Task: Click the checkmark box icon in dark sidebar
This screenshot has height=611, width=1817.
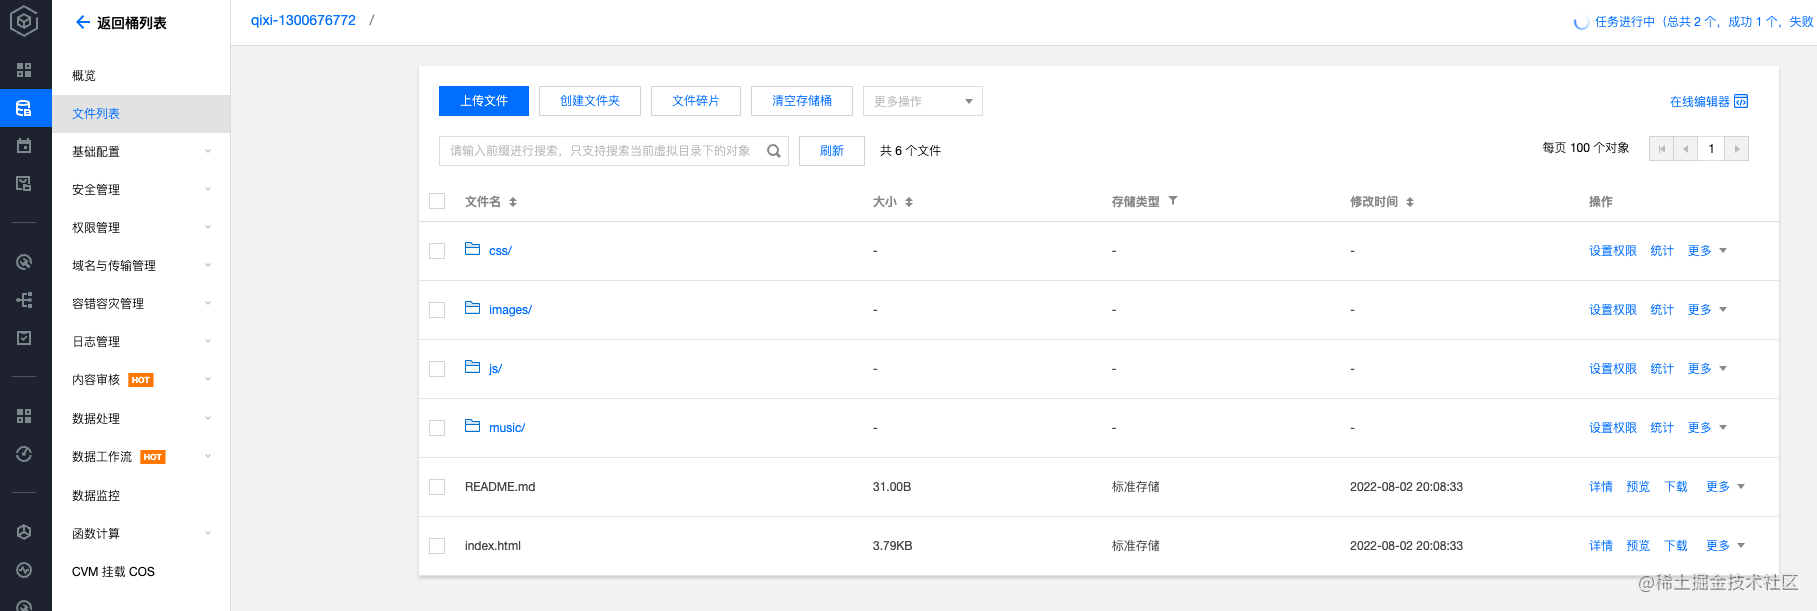Action: [x=24, y=338]
